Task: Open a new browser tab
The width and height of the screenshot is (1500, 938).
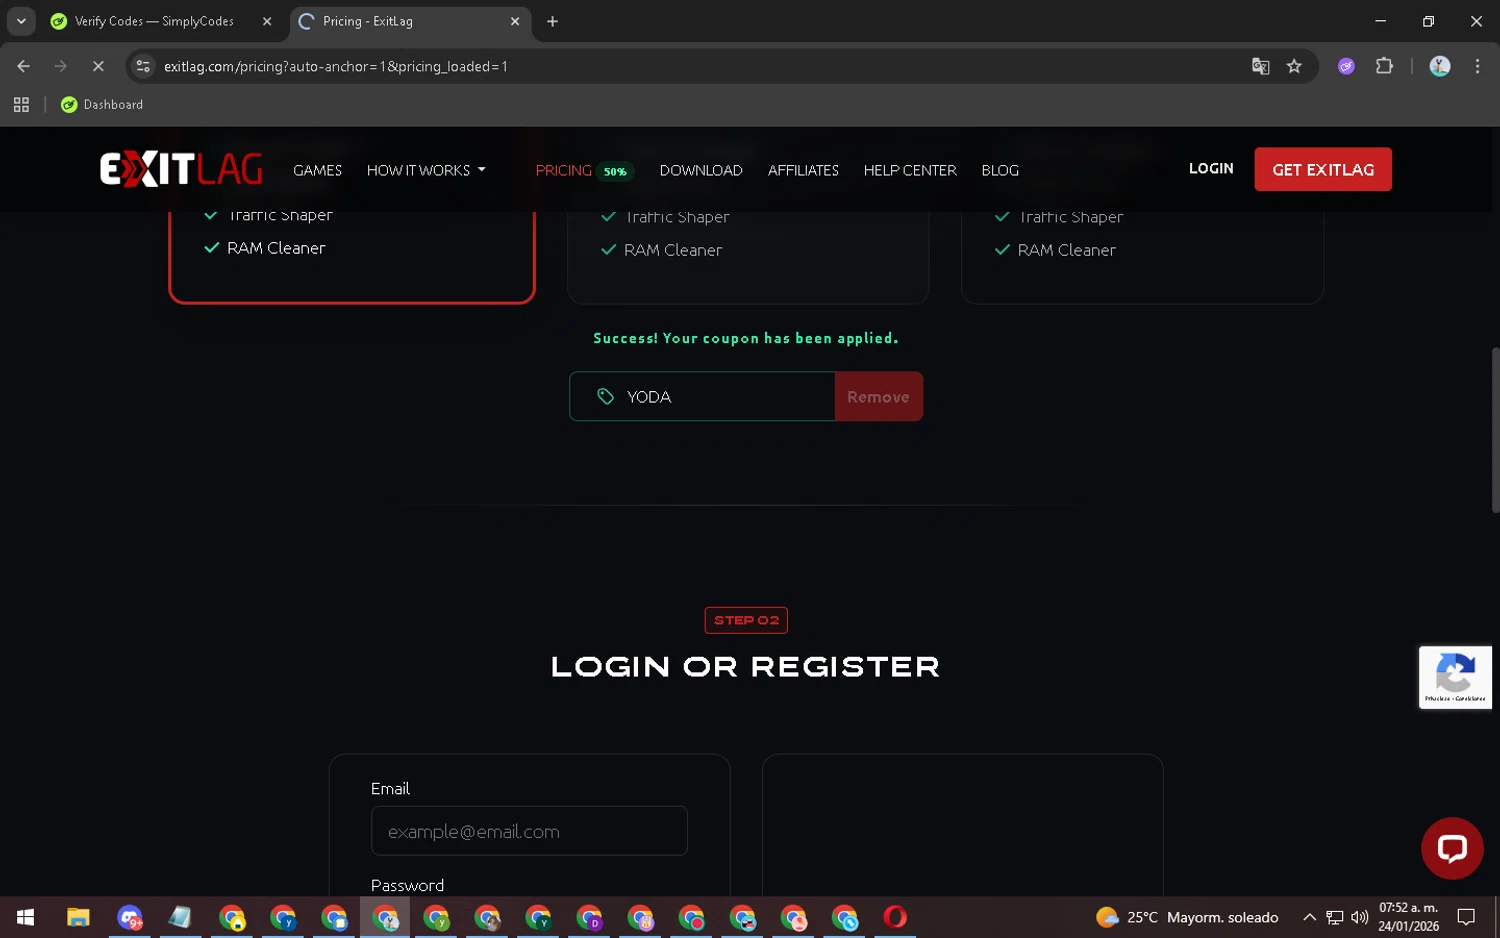Action: 552,21
